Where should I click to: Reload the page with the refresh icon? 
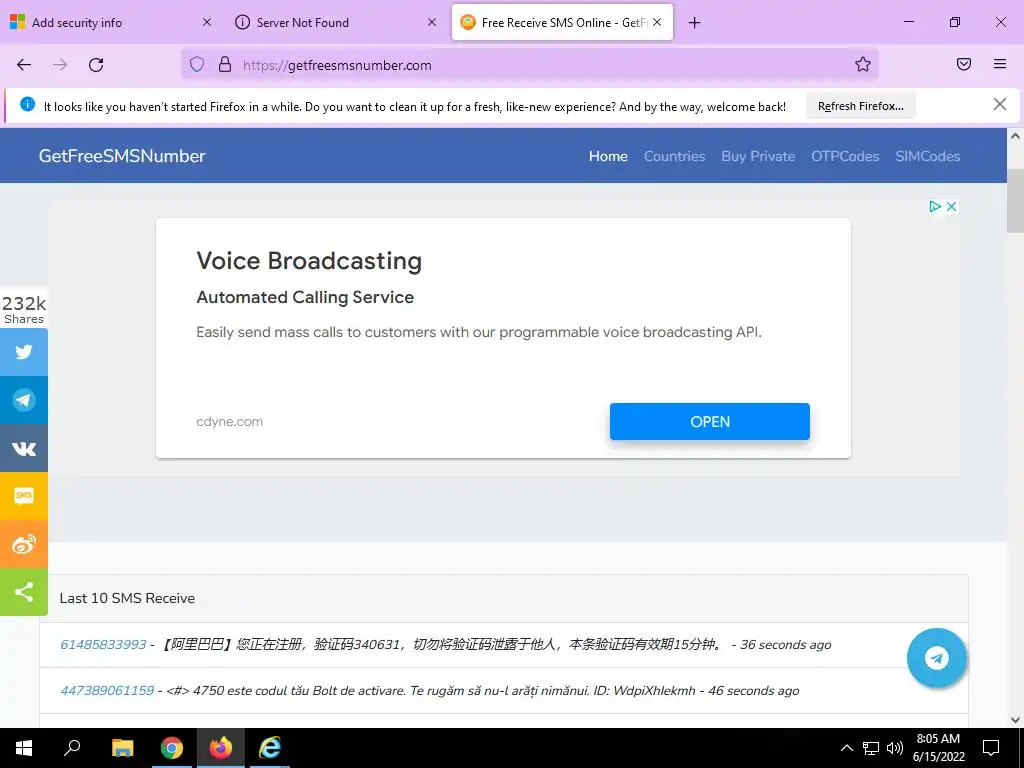click(x=96, y=65)
